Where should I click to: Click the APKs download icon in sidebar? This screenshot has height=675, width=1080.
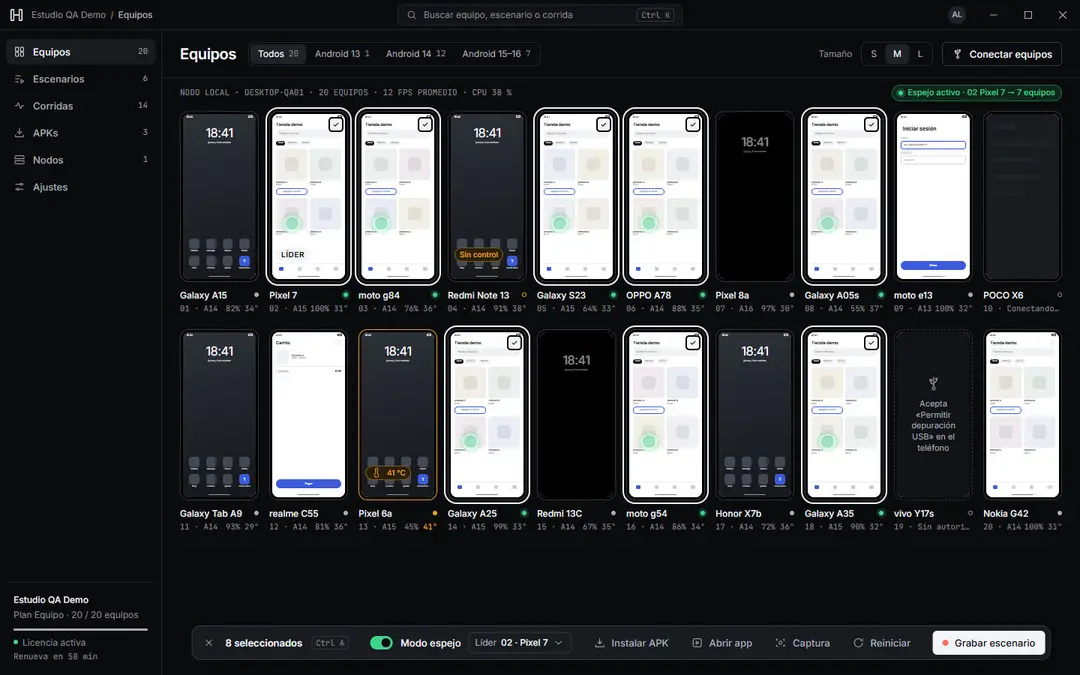pos(19,133)
